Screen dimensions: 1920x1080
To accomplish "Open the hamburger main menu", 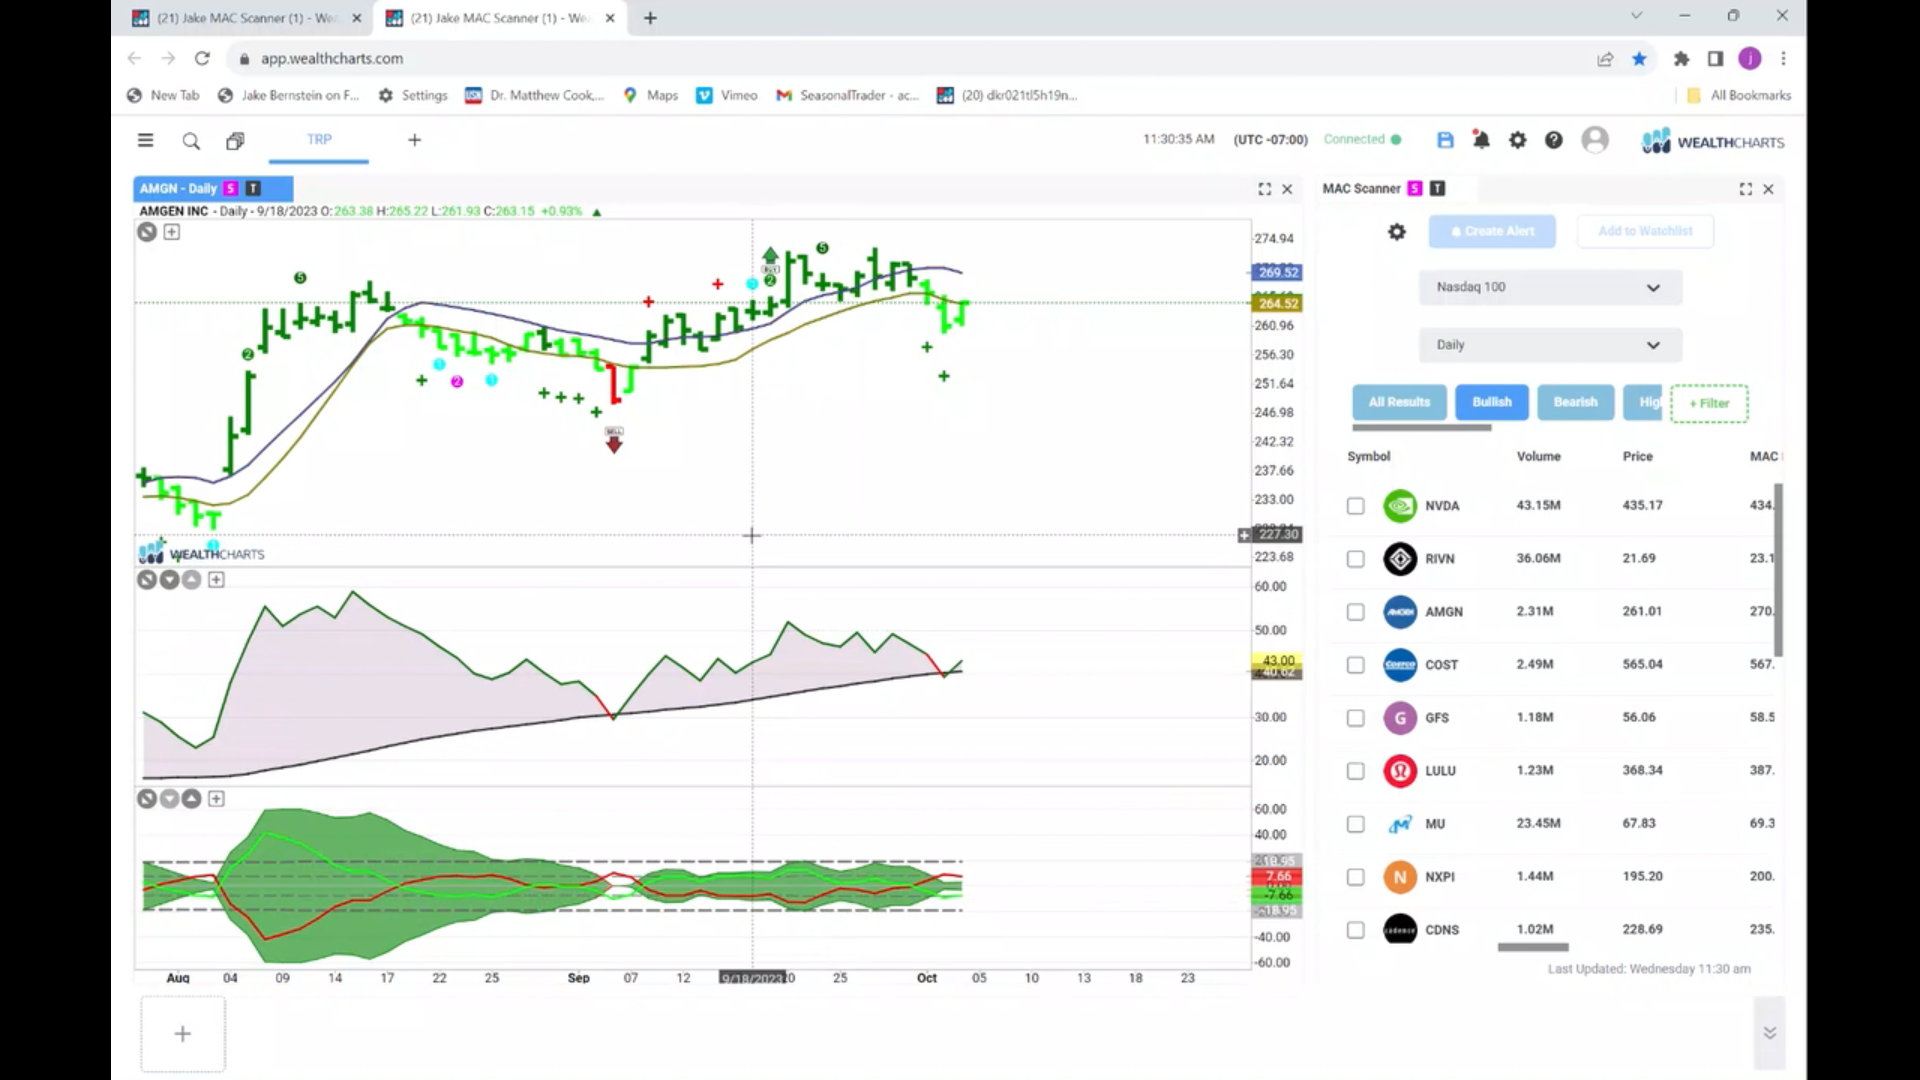I will 146,140.
